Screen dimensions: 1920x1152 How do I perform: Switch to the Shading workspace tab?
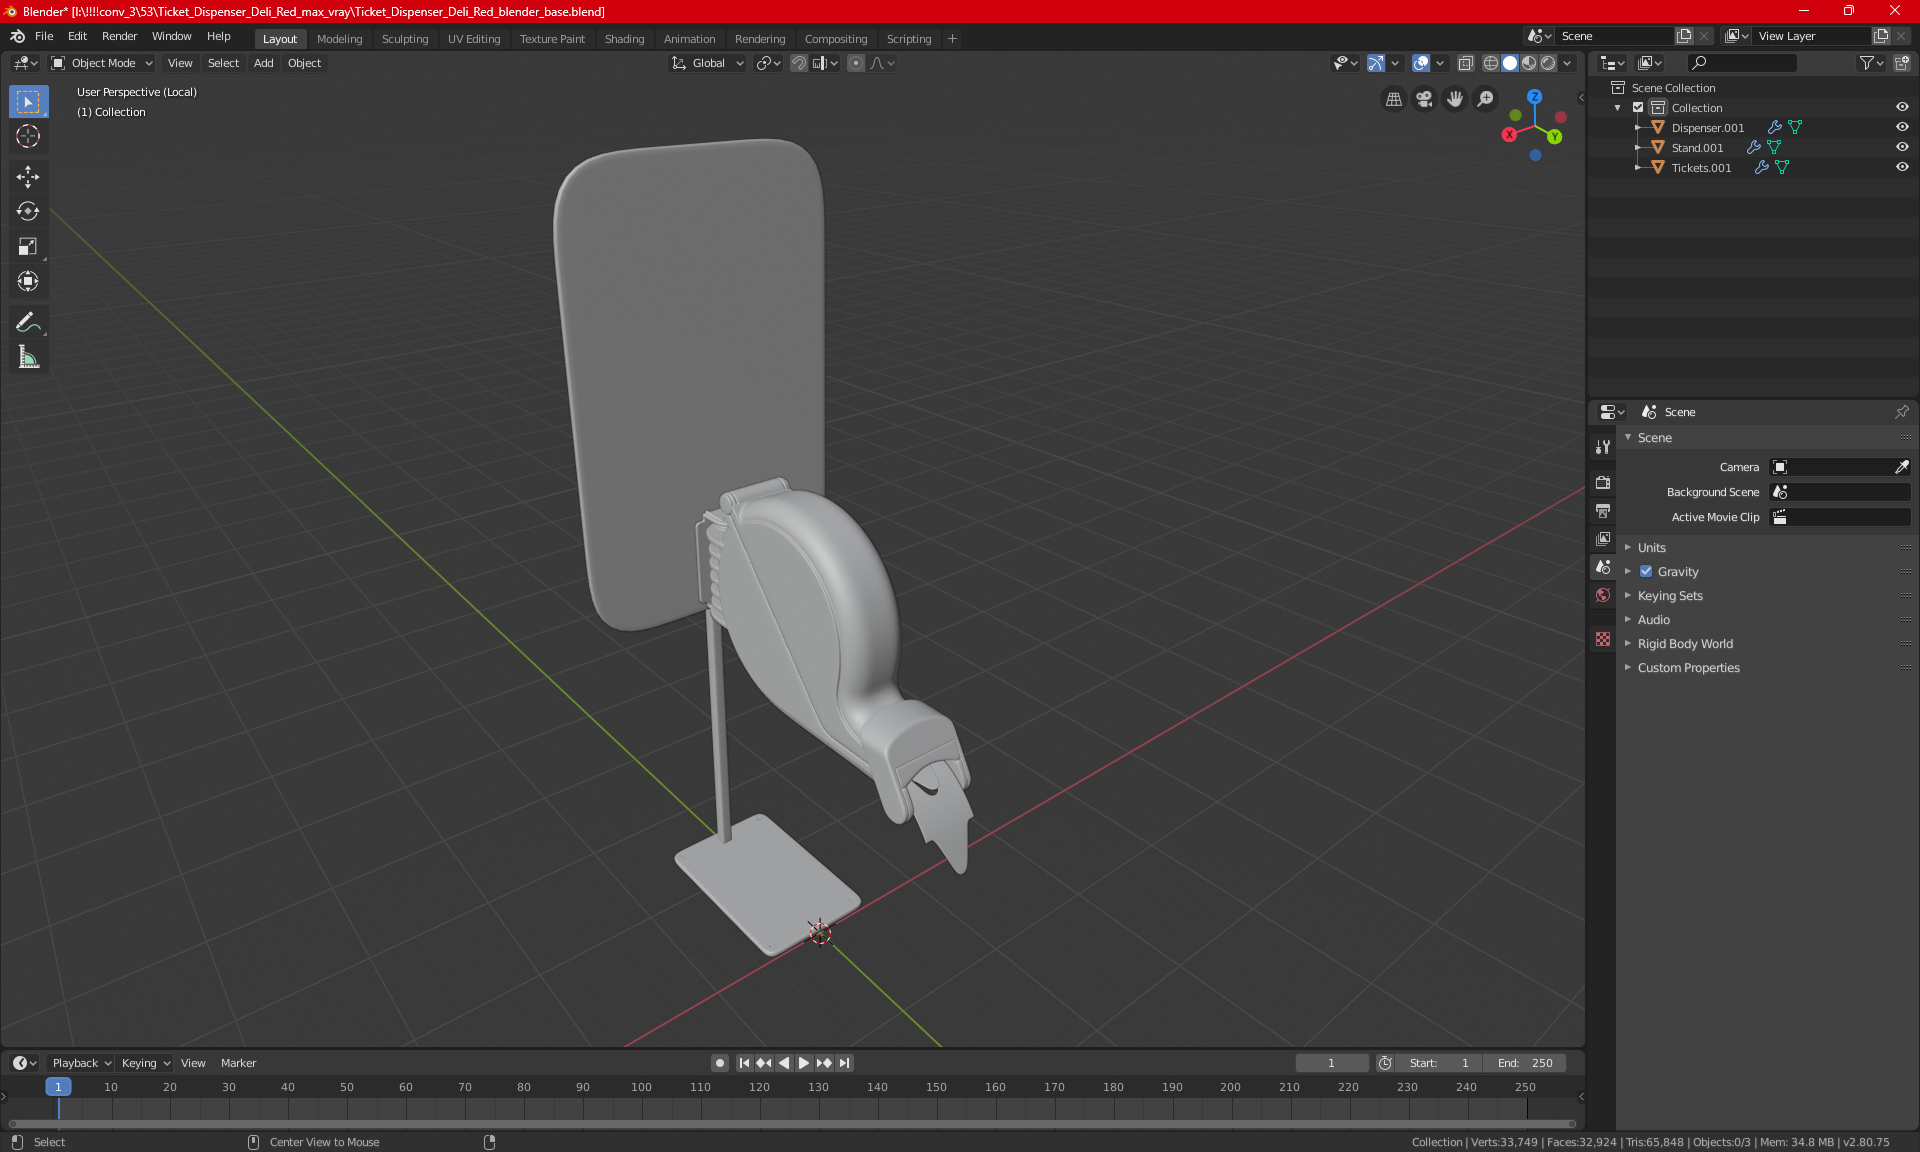[624, 39]
